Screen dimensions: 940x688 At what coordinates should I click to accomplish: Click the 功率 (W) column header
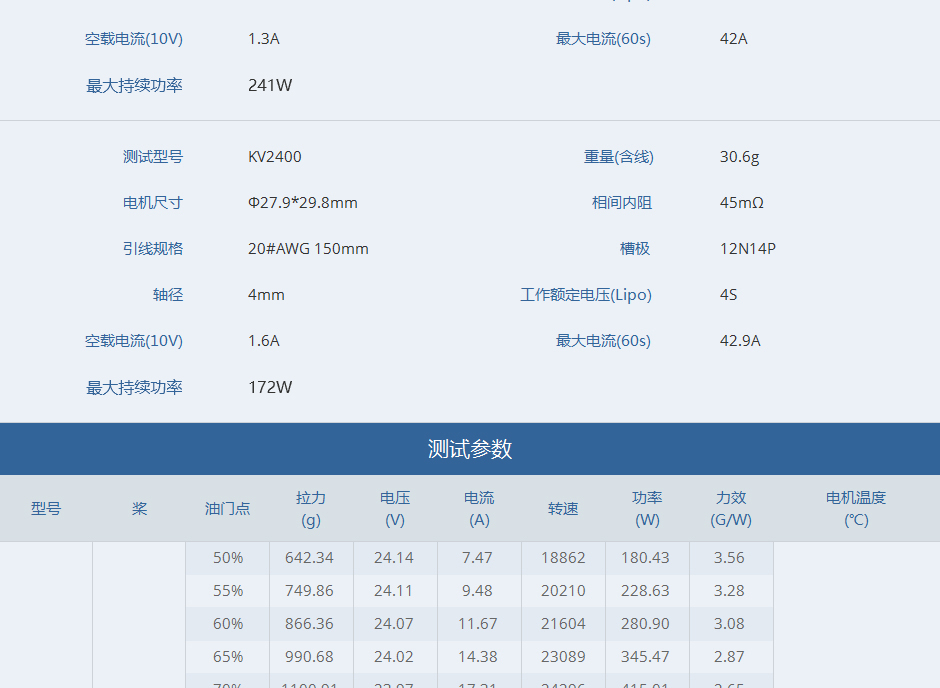tap(647, 509)
